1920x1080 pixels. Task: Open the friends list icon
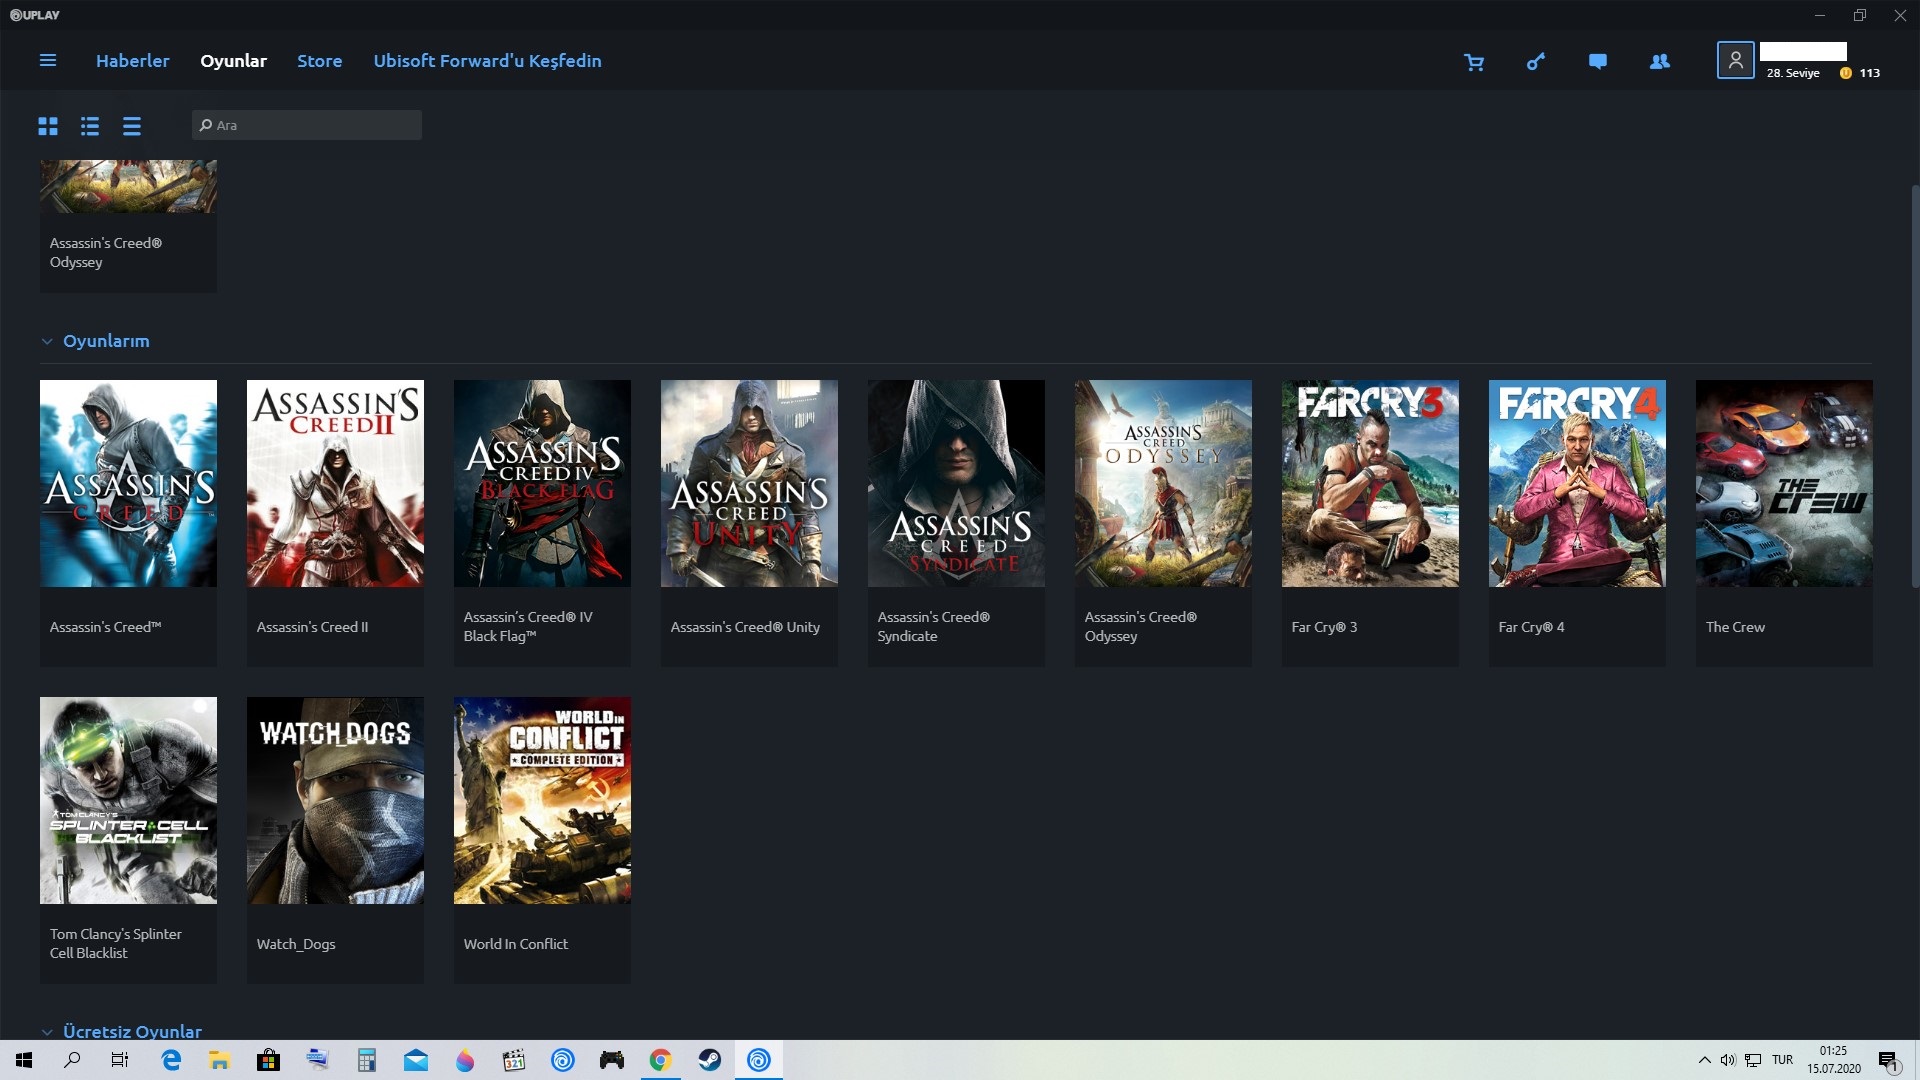click(1660, 62)
